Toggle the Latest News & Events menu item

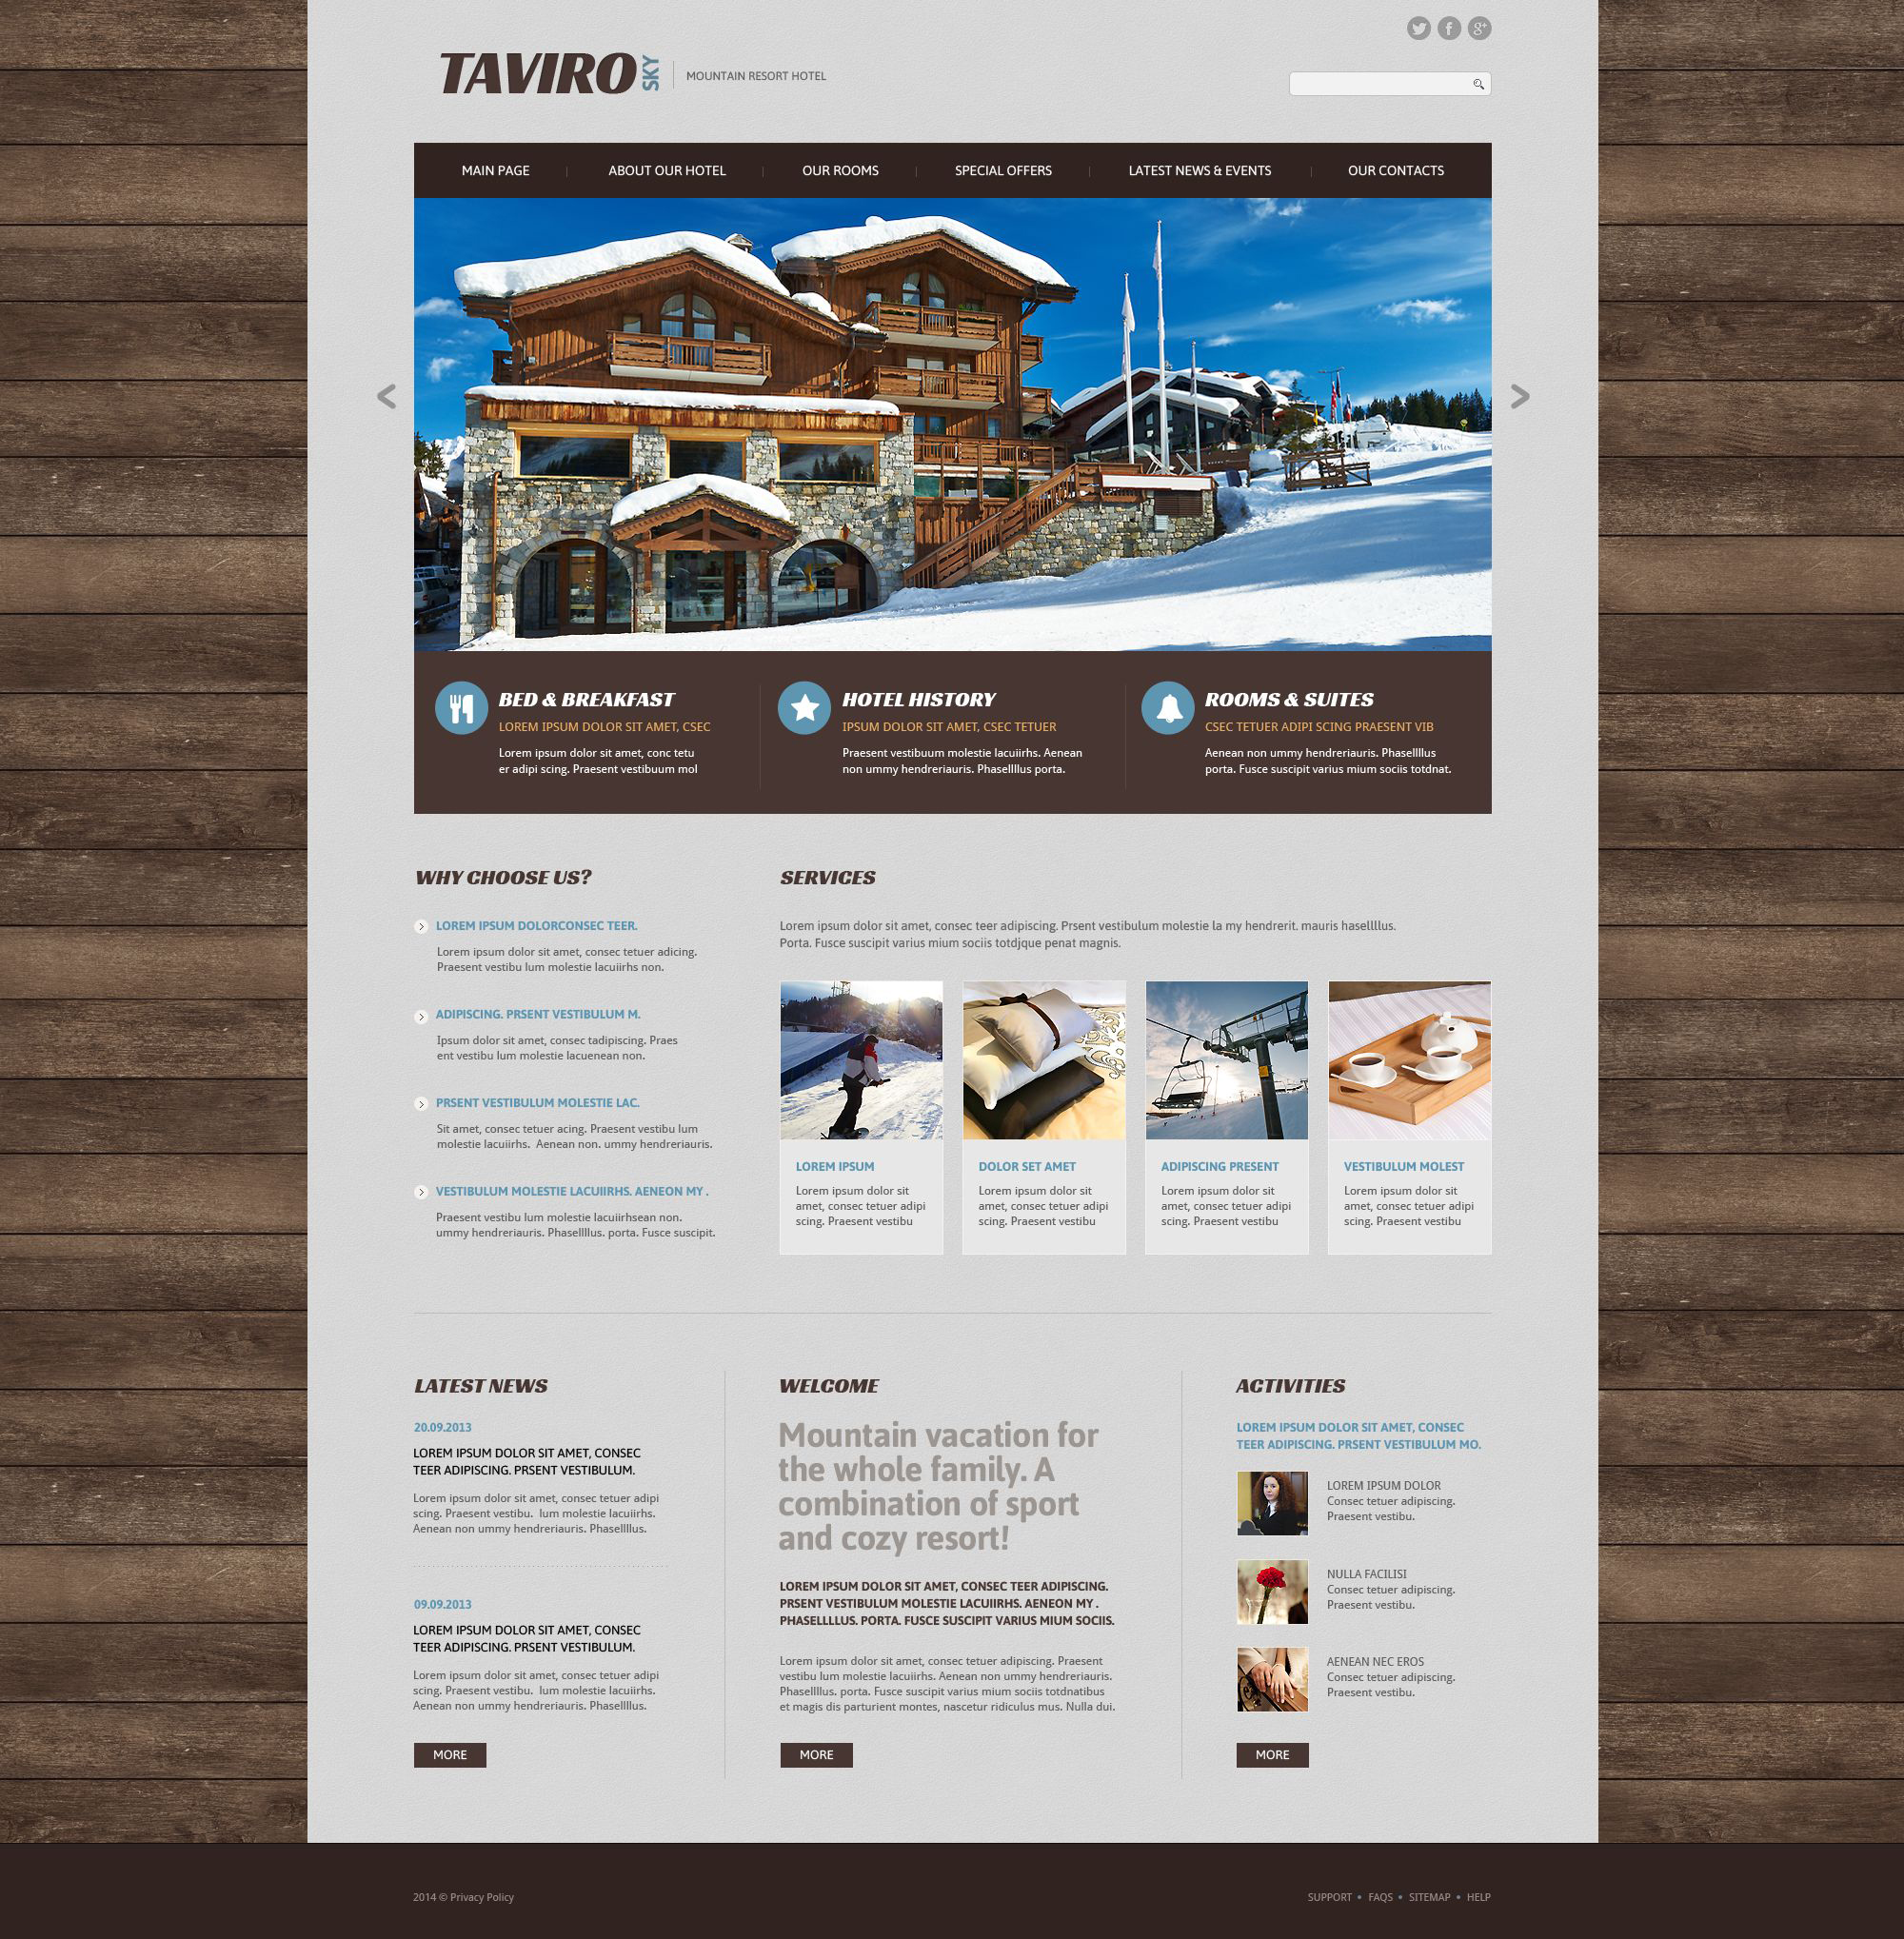1200,171
